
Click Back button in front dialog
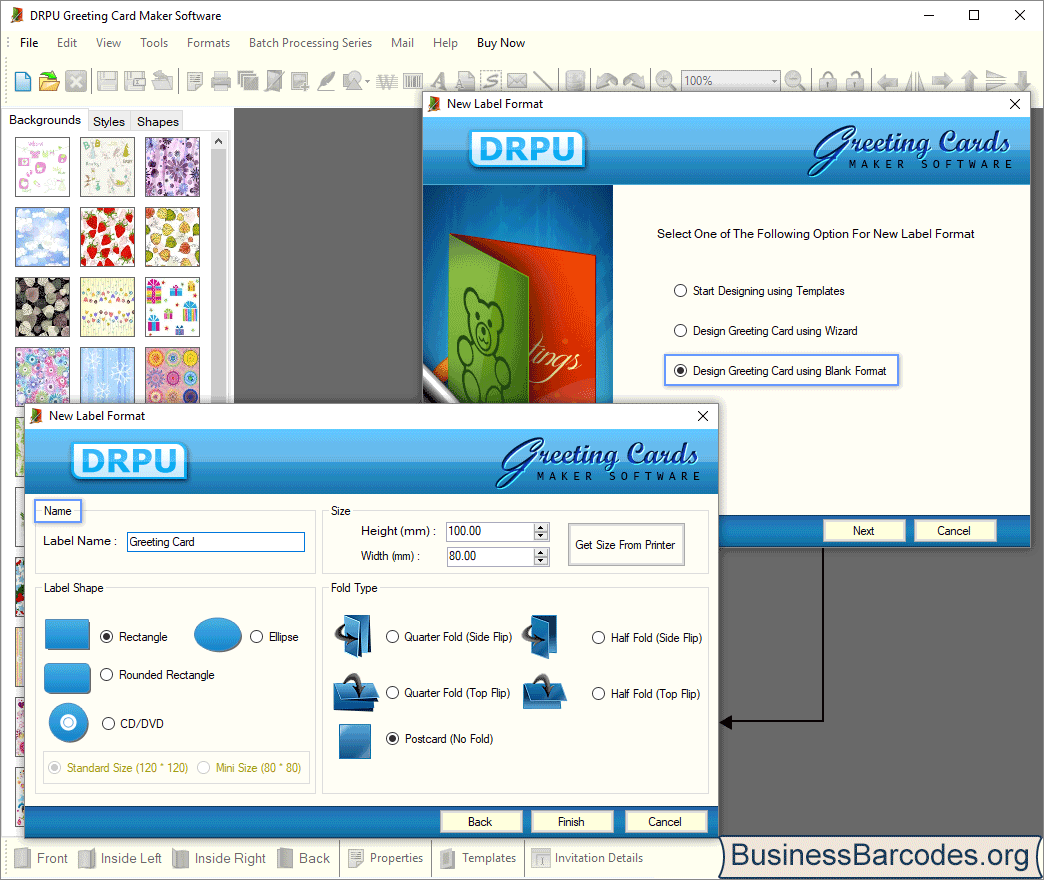[x=480, y=822]
